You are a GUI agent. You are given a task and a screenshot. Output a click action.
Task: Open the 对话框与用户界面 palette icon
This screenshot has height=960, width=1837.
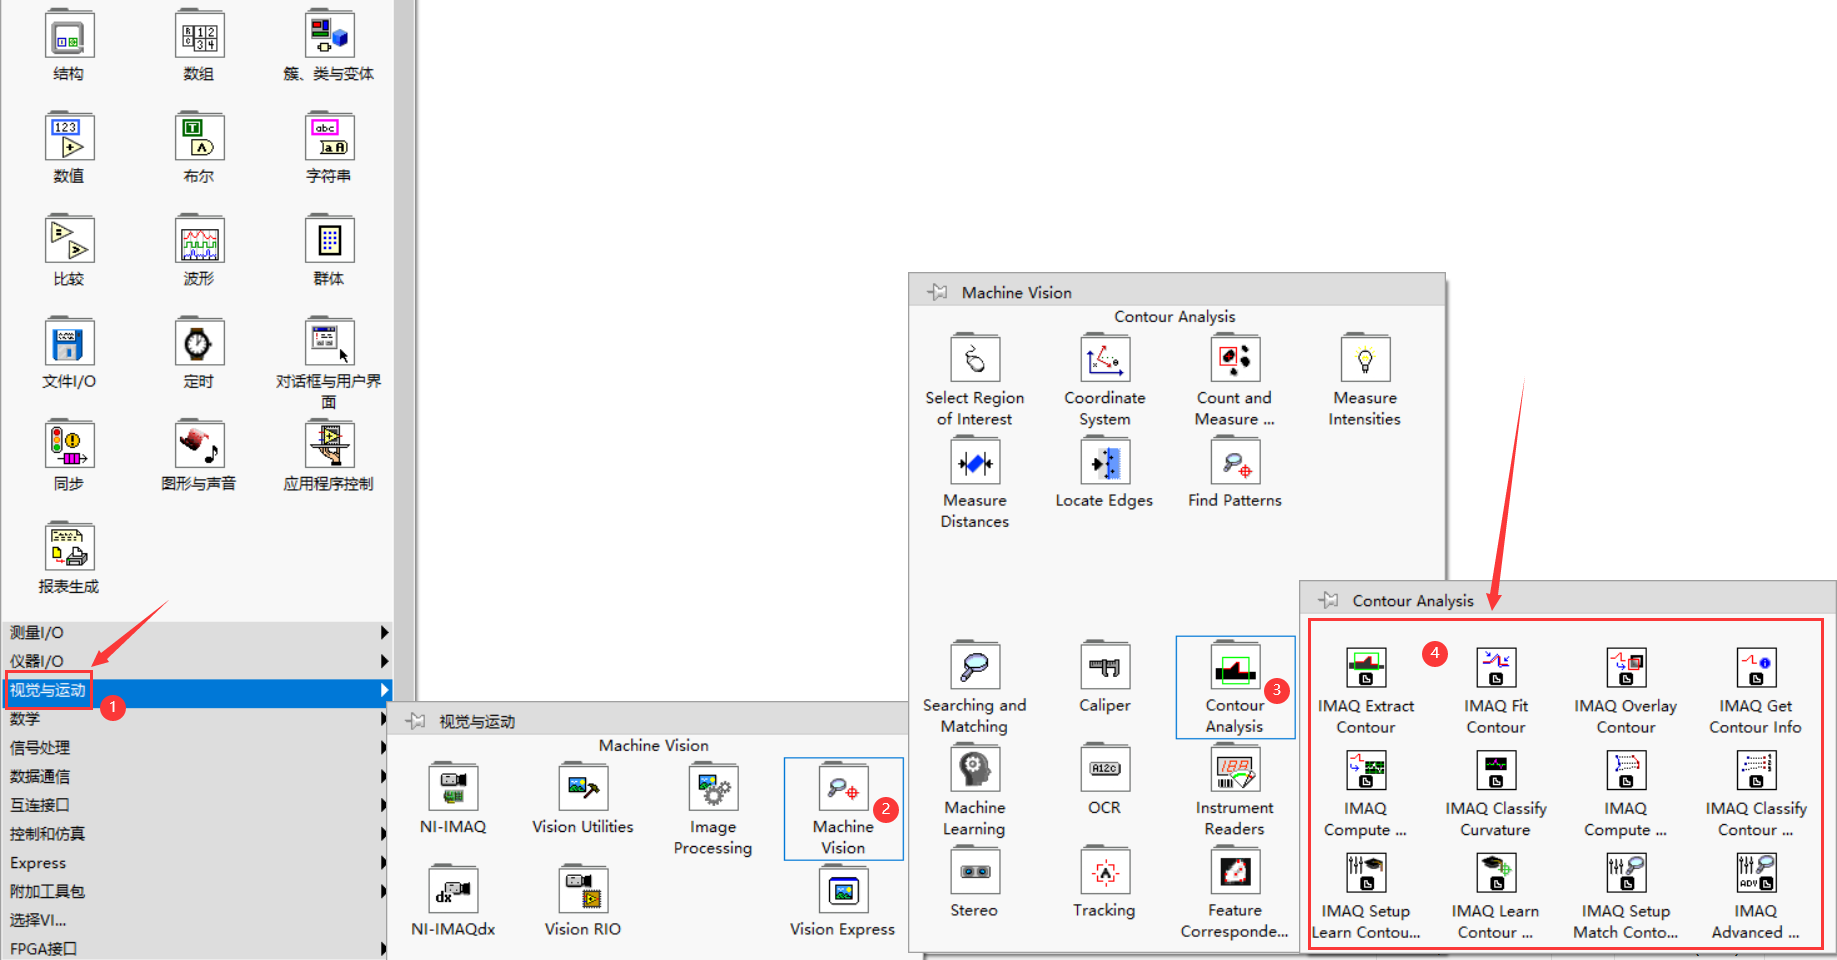(329, 343)
